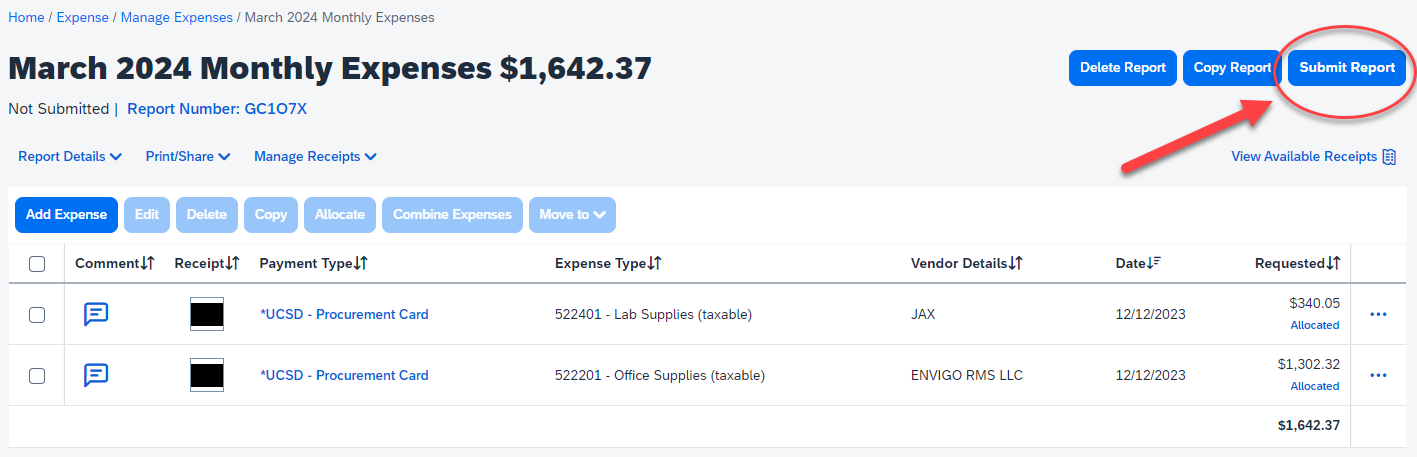Sort by Receipt column arrows
The height and width of the screenshot is (457, 1417).
(x=232, y=263)
